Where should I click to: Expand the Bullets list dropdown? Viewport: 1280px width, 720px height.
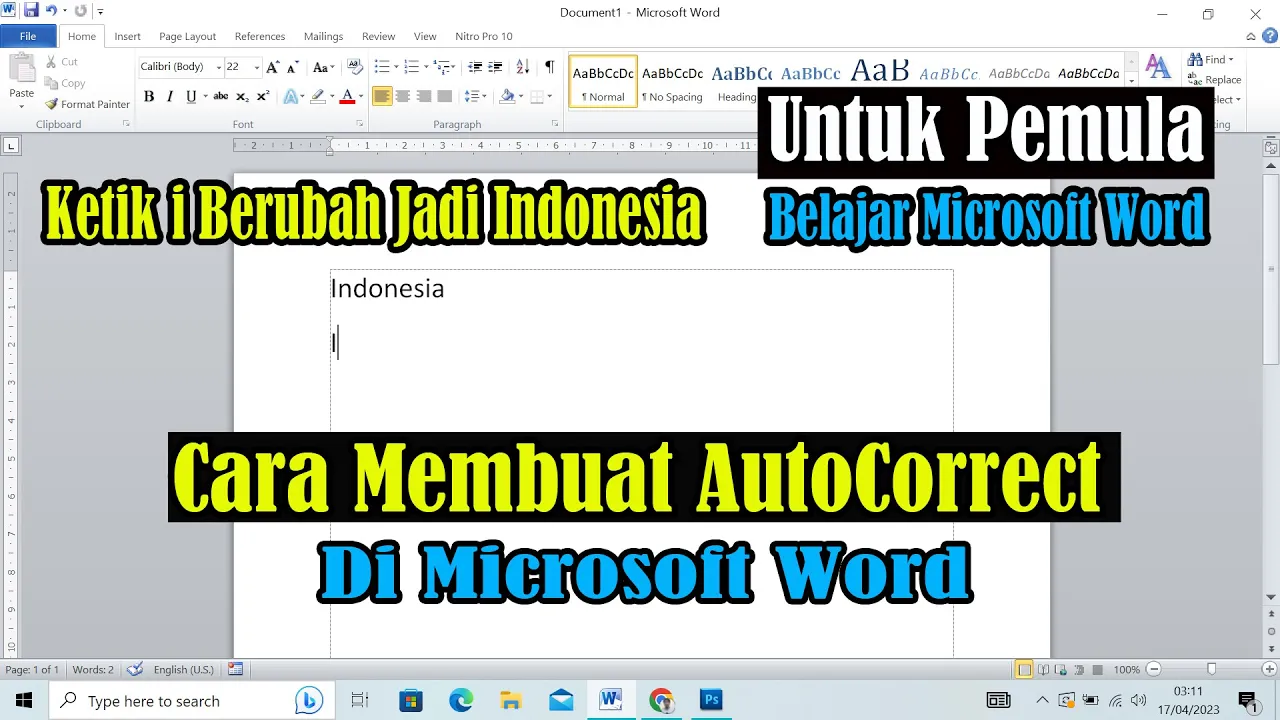pos(398,67)
